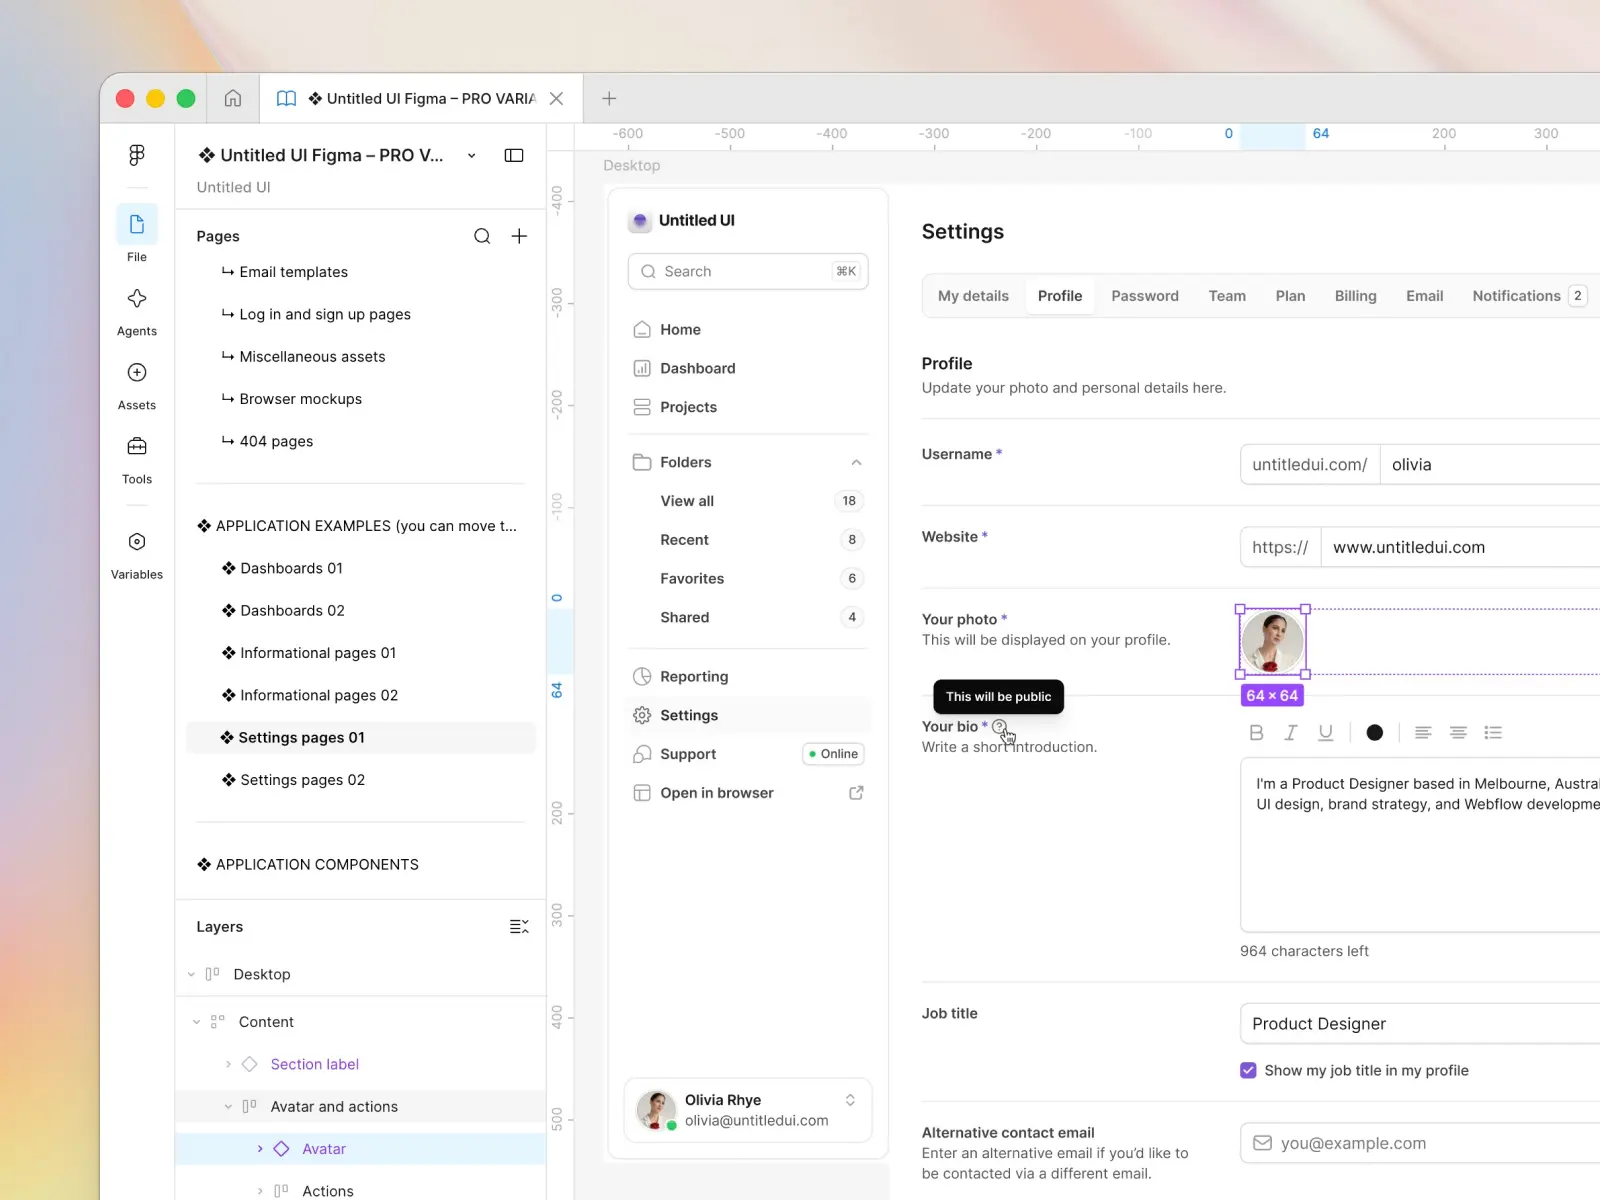Search pages with the magnifier icon

point(482,236)
